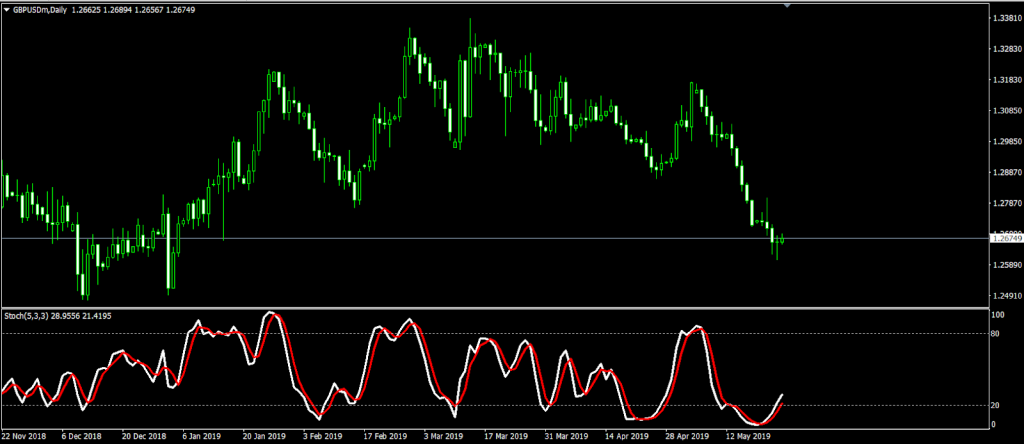Click the 0 level on stochastic scale
Viewport: 1024px width, 444px height.
point(994,424)
